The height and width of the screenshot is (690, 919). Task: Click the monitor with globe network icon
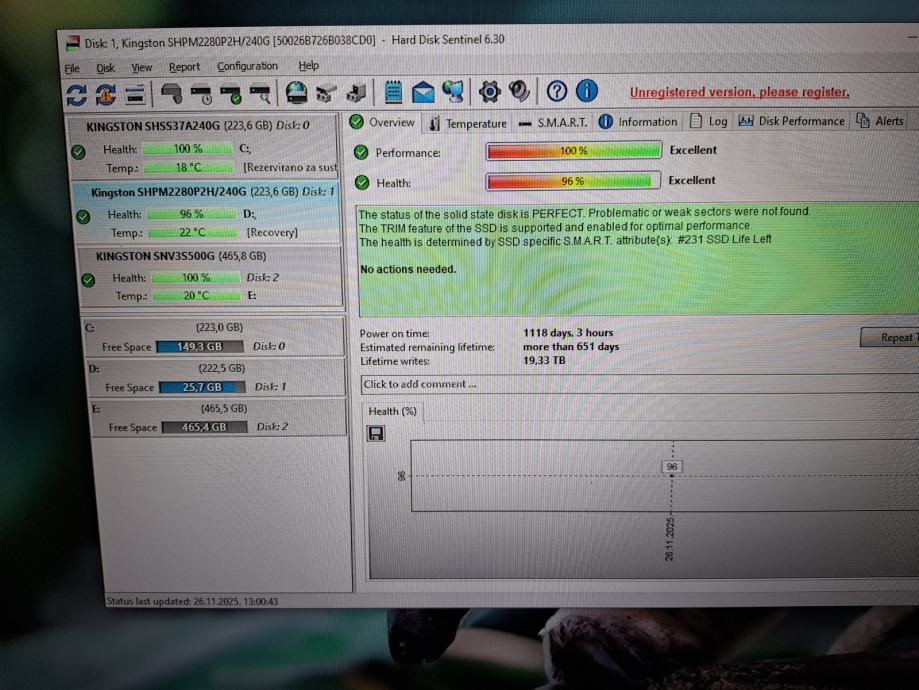(453, 91)
